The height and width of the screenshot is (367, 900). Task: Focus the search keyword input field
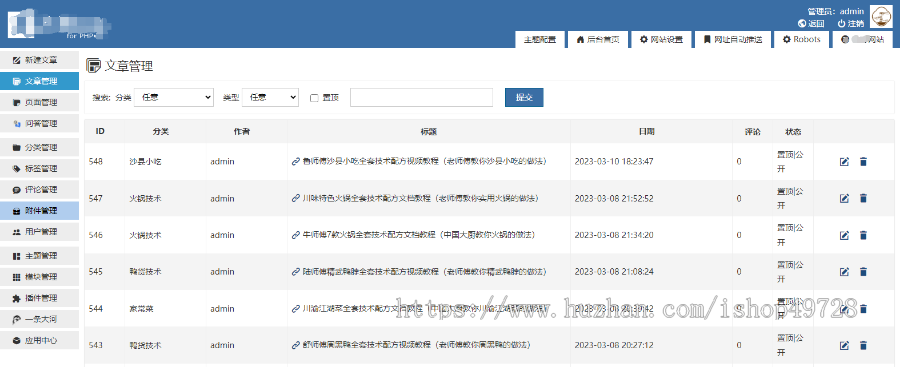point(421,98)
